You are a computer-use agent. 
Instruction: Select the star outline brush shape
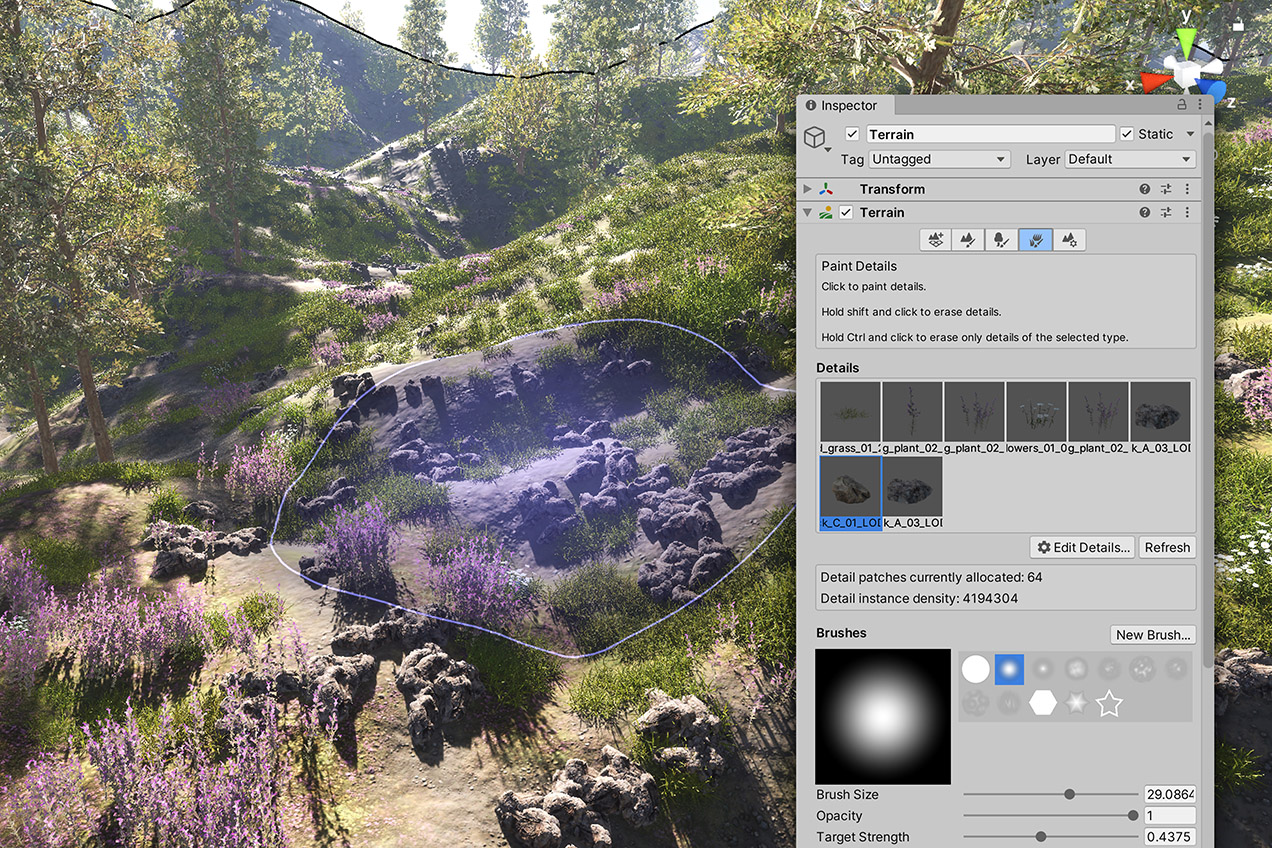[1109, 703]
